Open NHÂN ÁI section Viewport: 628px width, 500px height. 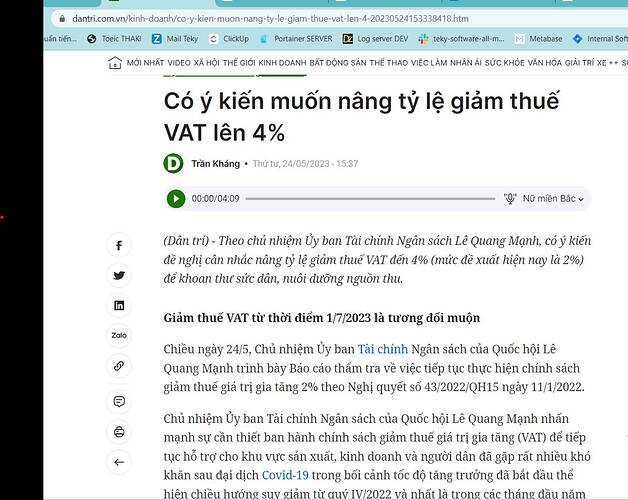[466, 63]
